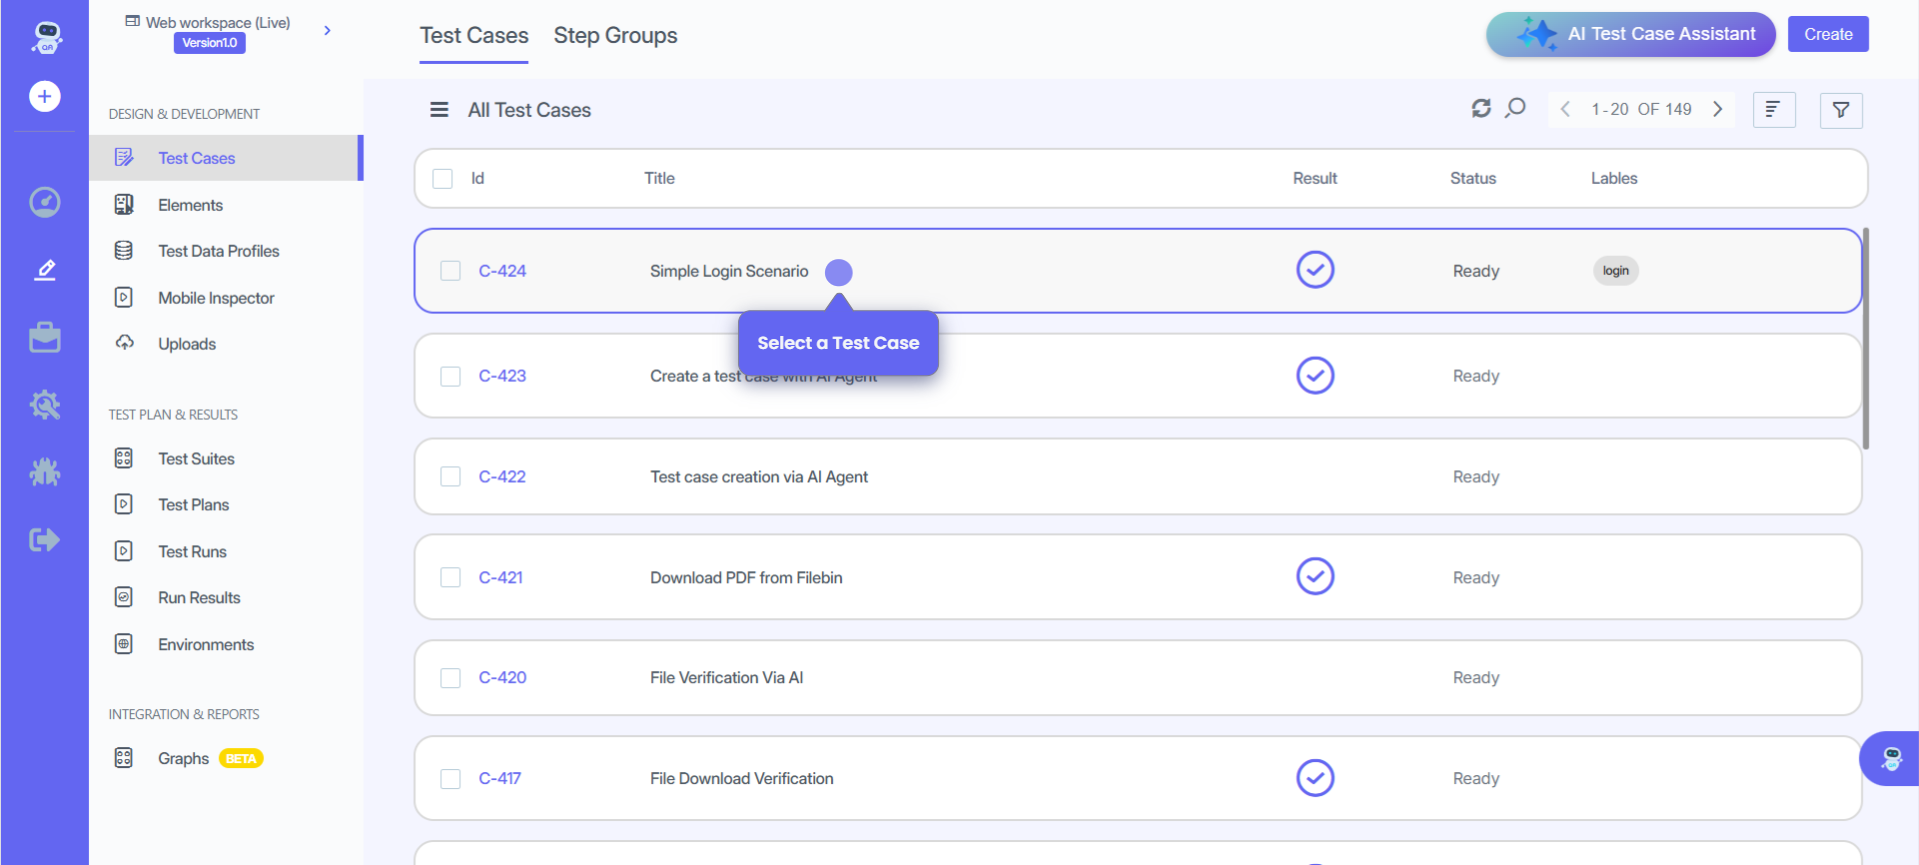Open the bug icon in left rail
Screen dimensions: 1919x865
(x=44, y=472)
